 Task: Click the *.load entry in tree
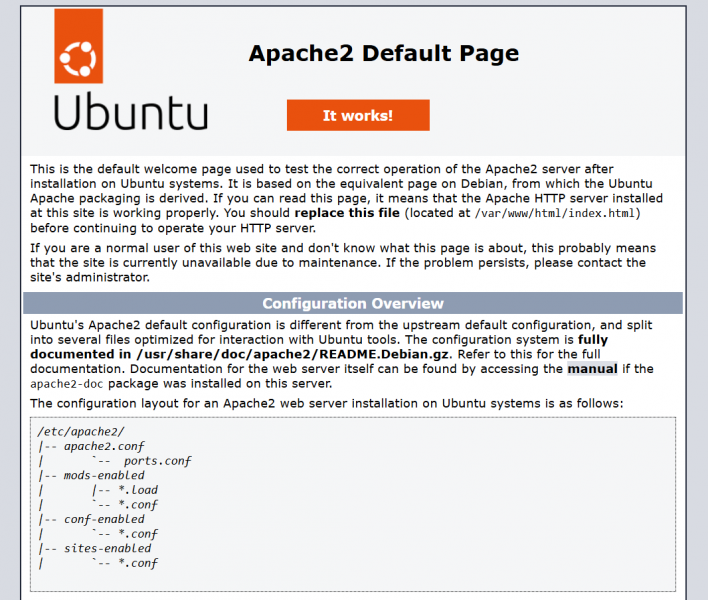click(138, 490)
